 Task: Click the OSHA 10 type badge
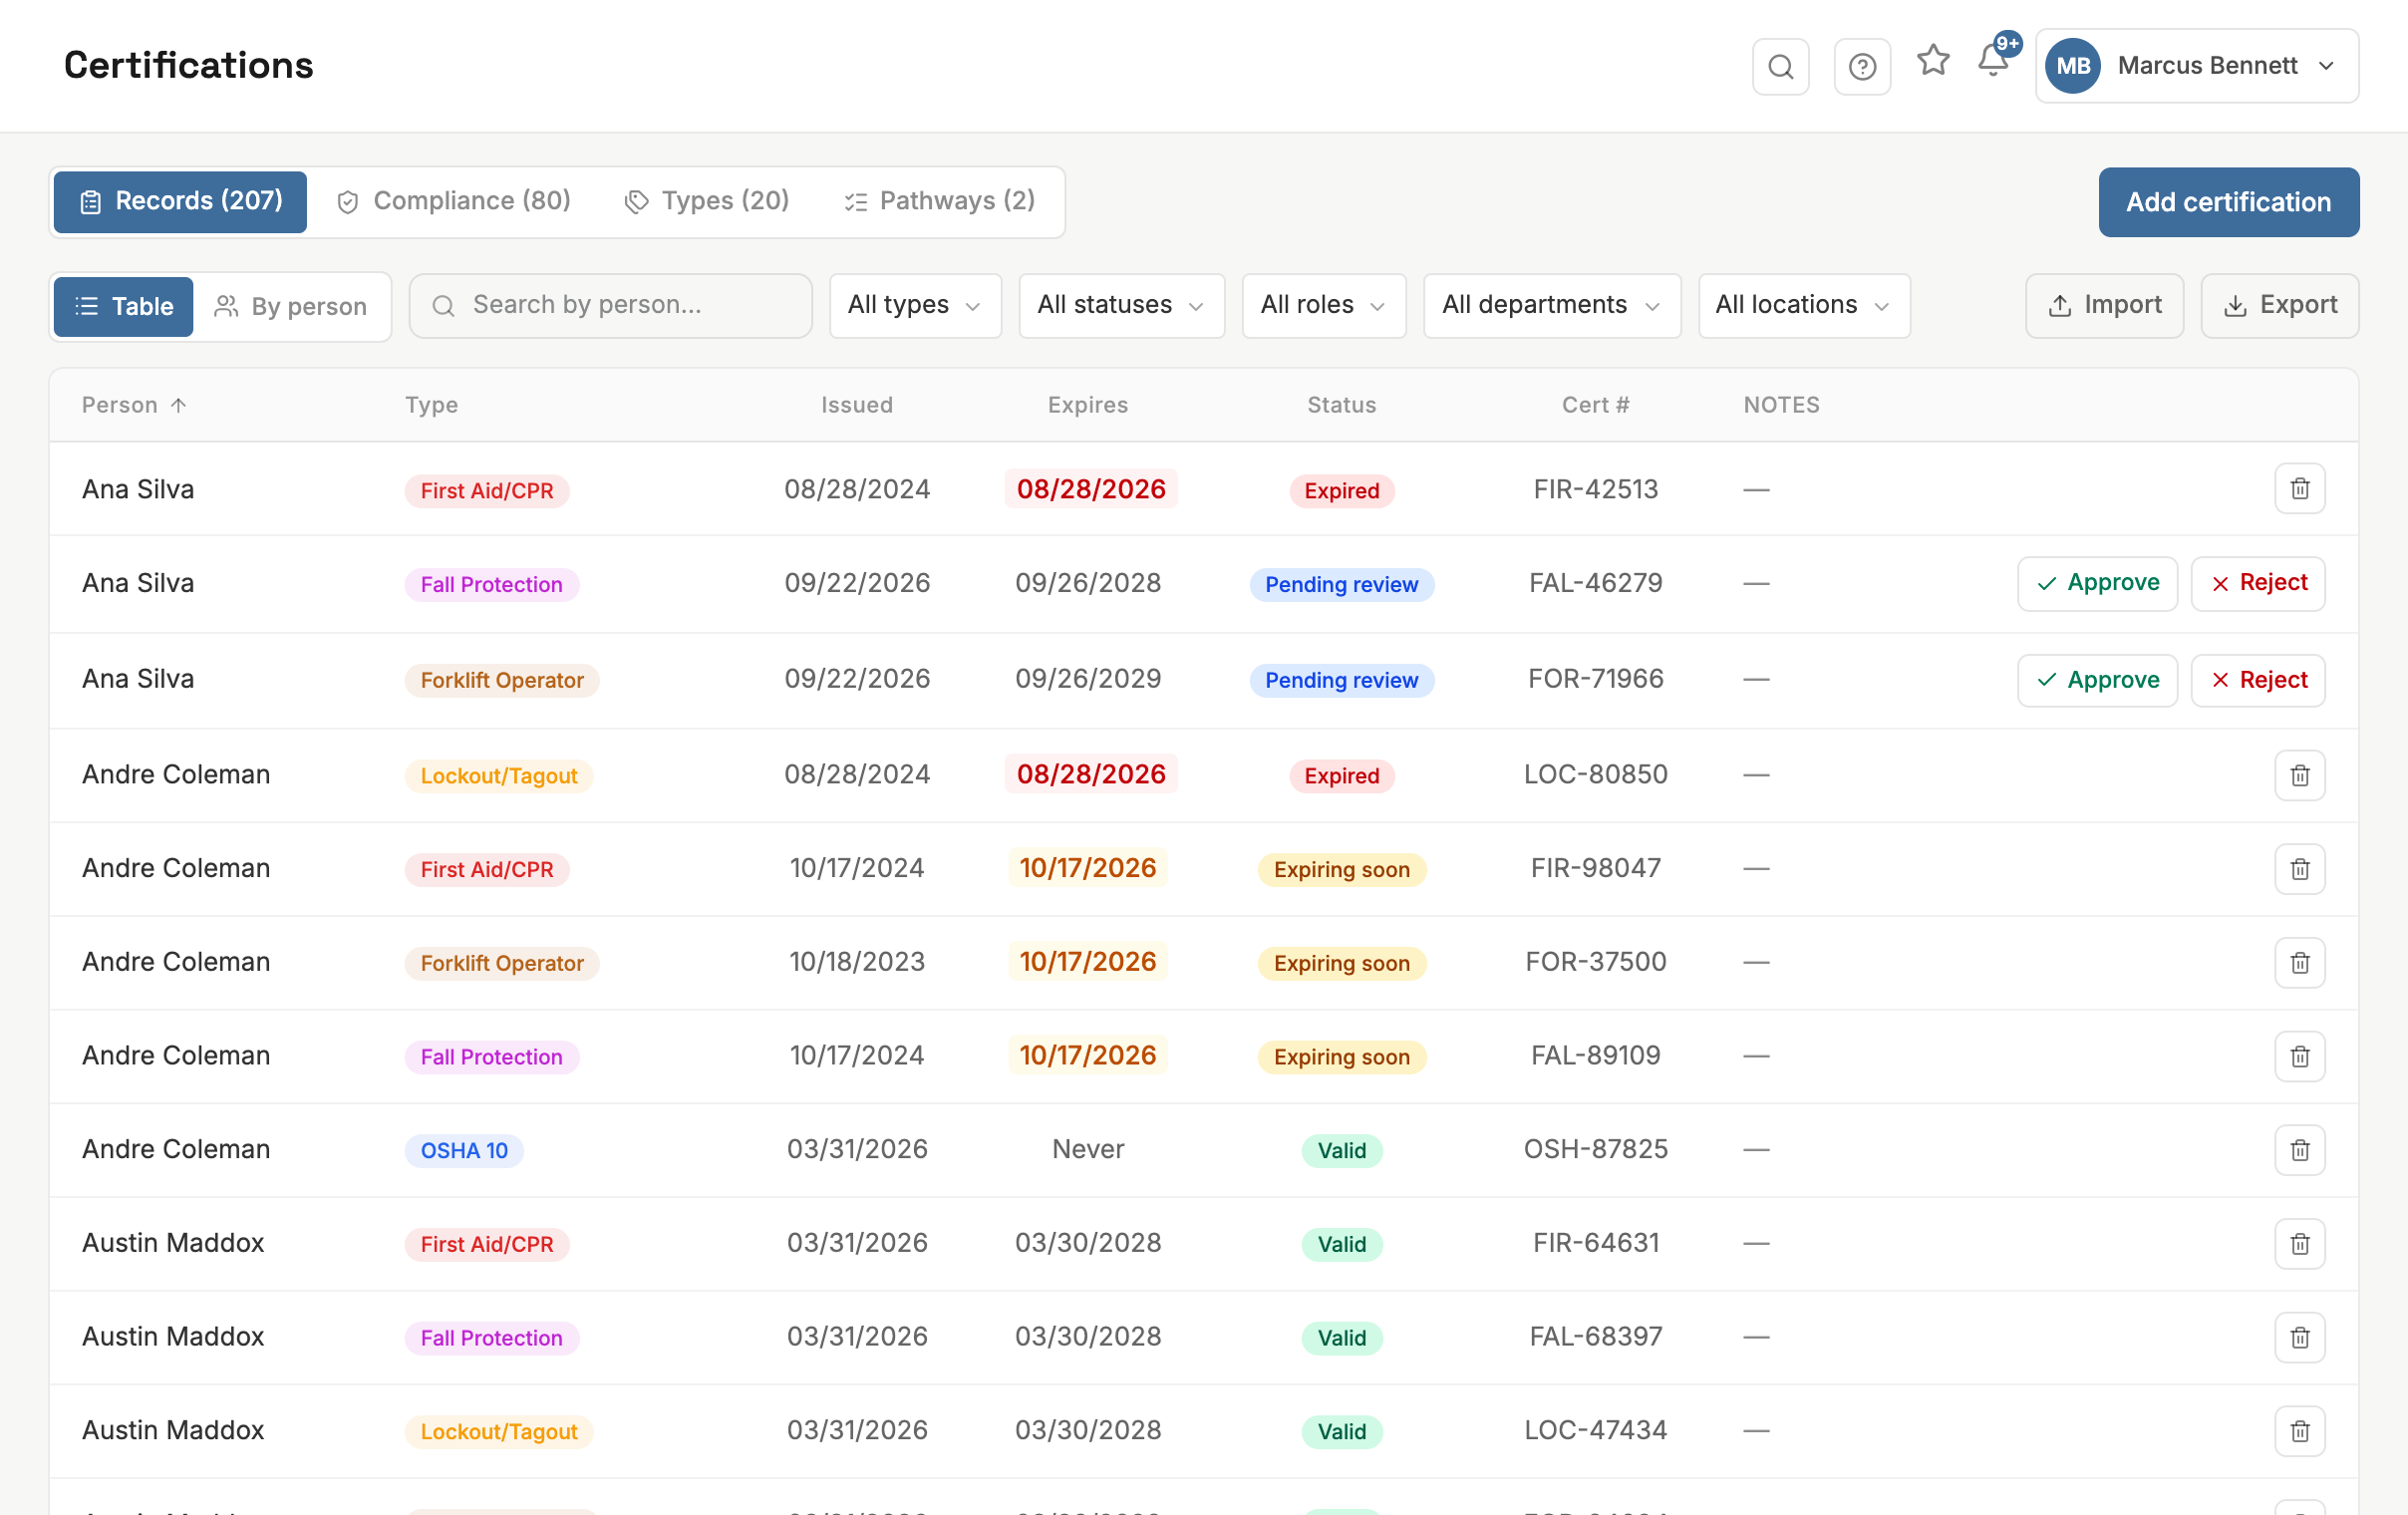click(x=464, y=1150)
